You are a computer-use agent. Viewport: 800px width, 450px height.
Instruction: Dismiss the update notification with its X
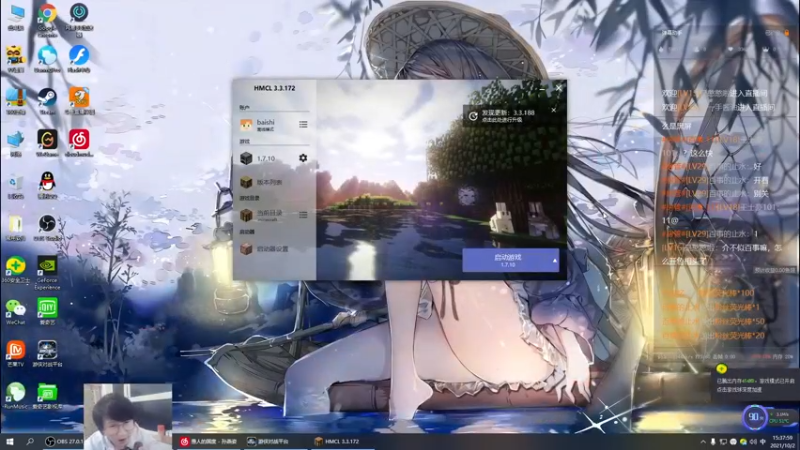[x=554, y=110]
